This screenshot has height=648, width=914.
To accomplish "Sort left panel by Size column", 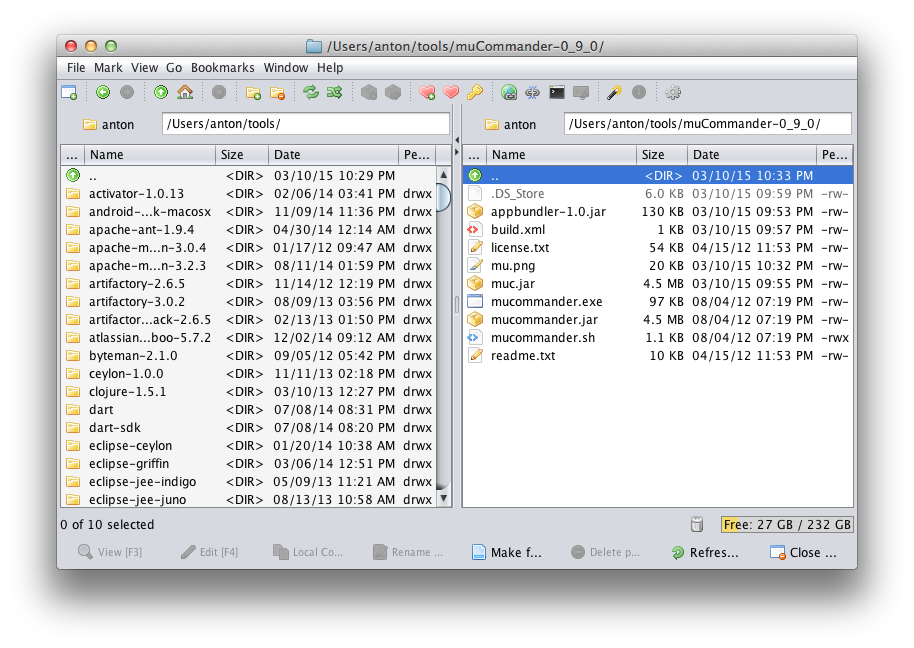I will (241, 154).
